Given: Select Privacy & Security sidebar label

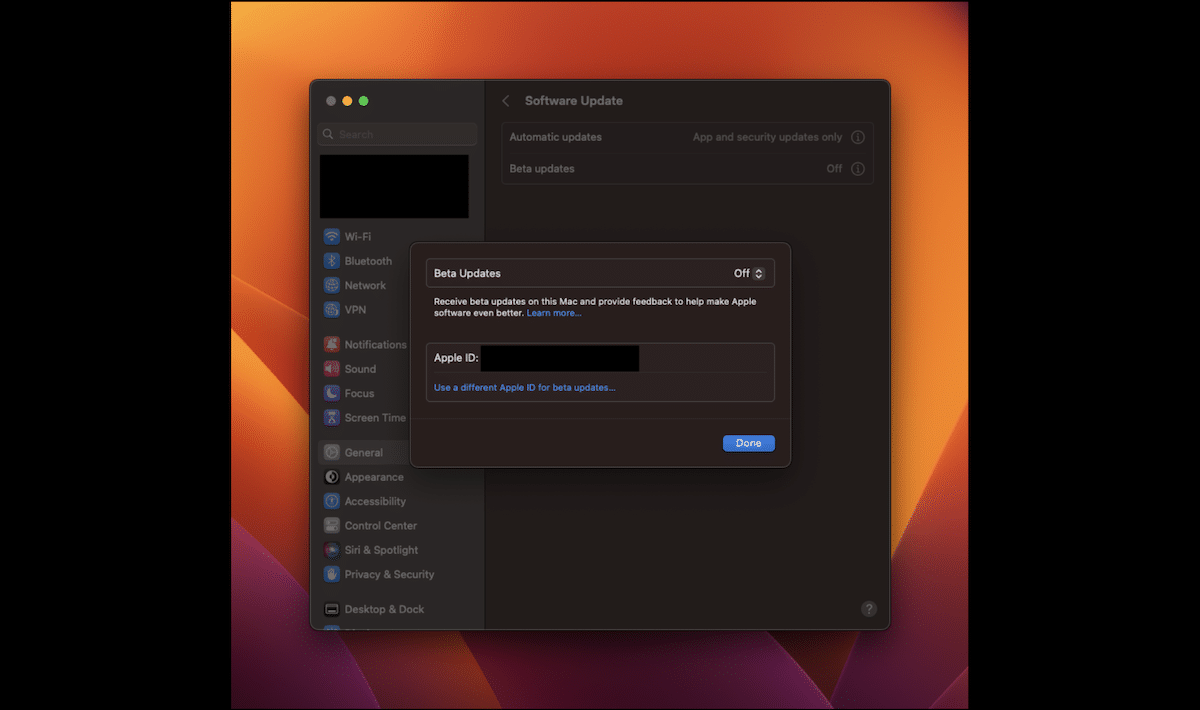Looking at the screenshot, I should pos(389,574).
